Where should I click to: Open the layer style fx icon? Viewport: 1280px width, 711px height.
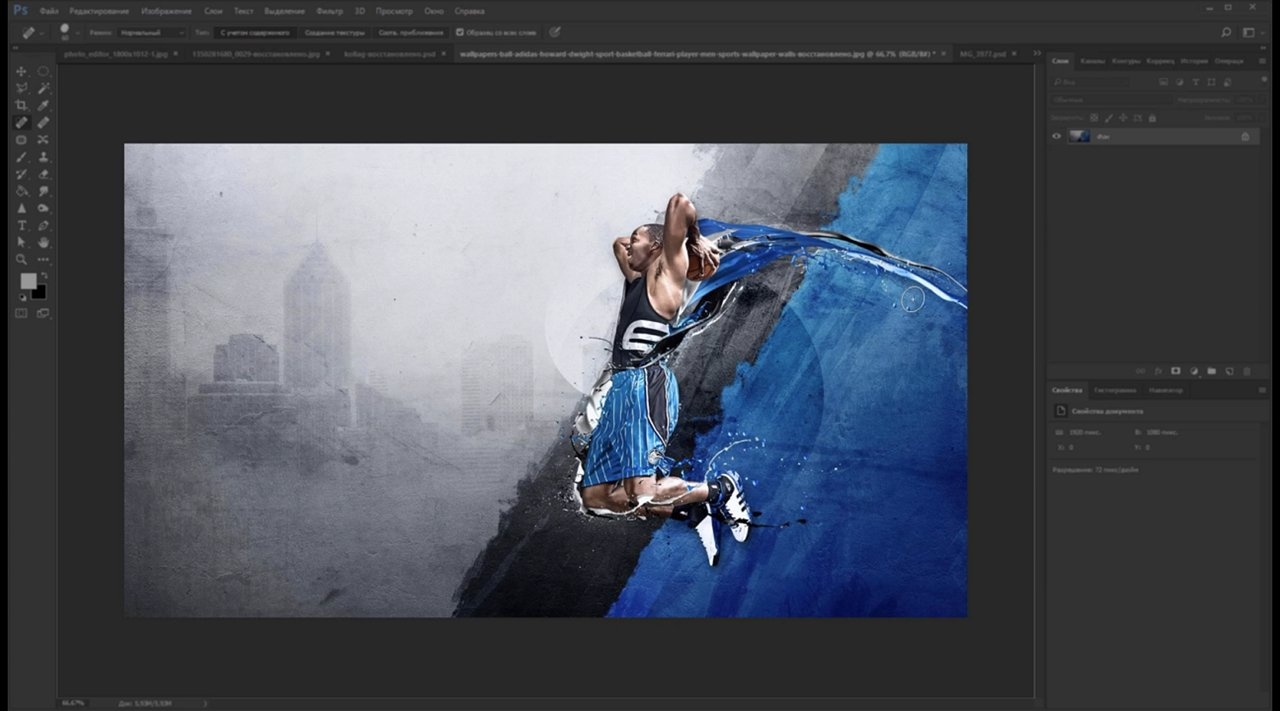click(x=1158, y=371)
